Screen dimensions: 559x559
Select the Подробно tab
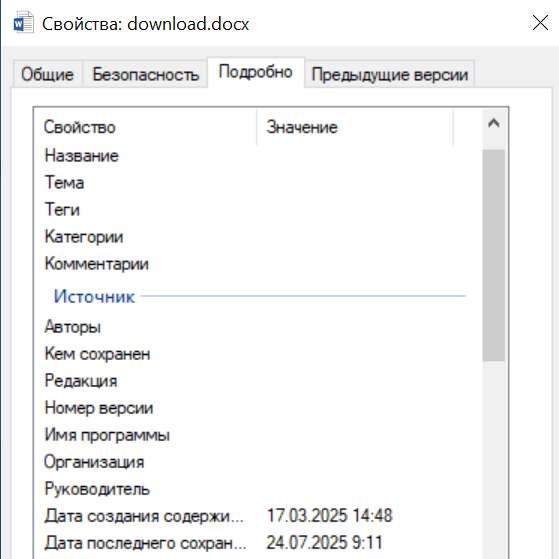(x=256, y=72)
